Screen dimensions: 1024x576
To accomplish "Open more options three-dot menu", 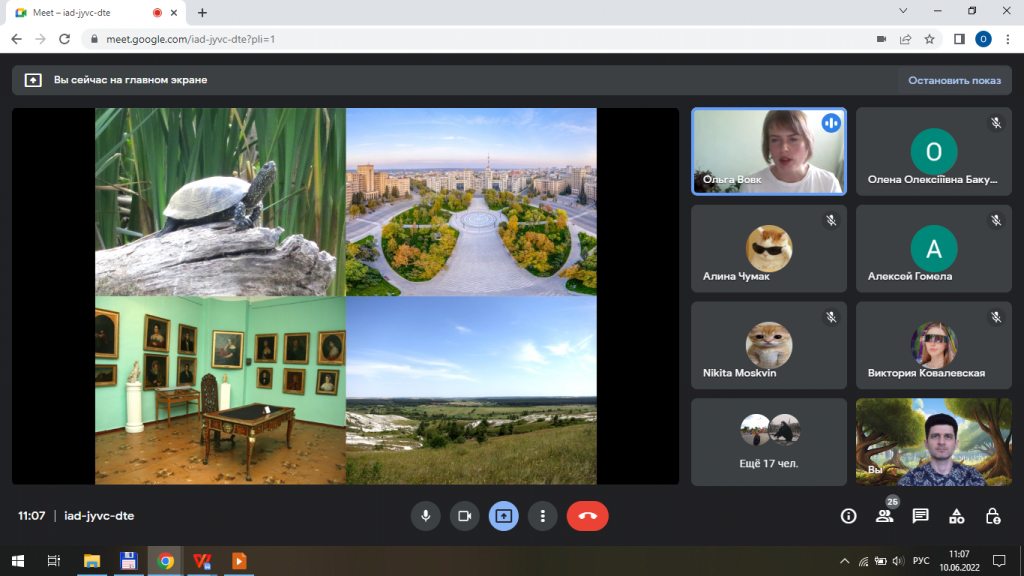I will click(x=542, y=516).
